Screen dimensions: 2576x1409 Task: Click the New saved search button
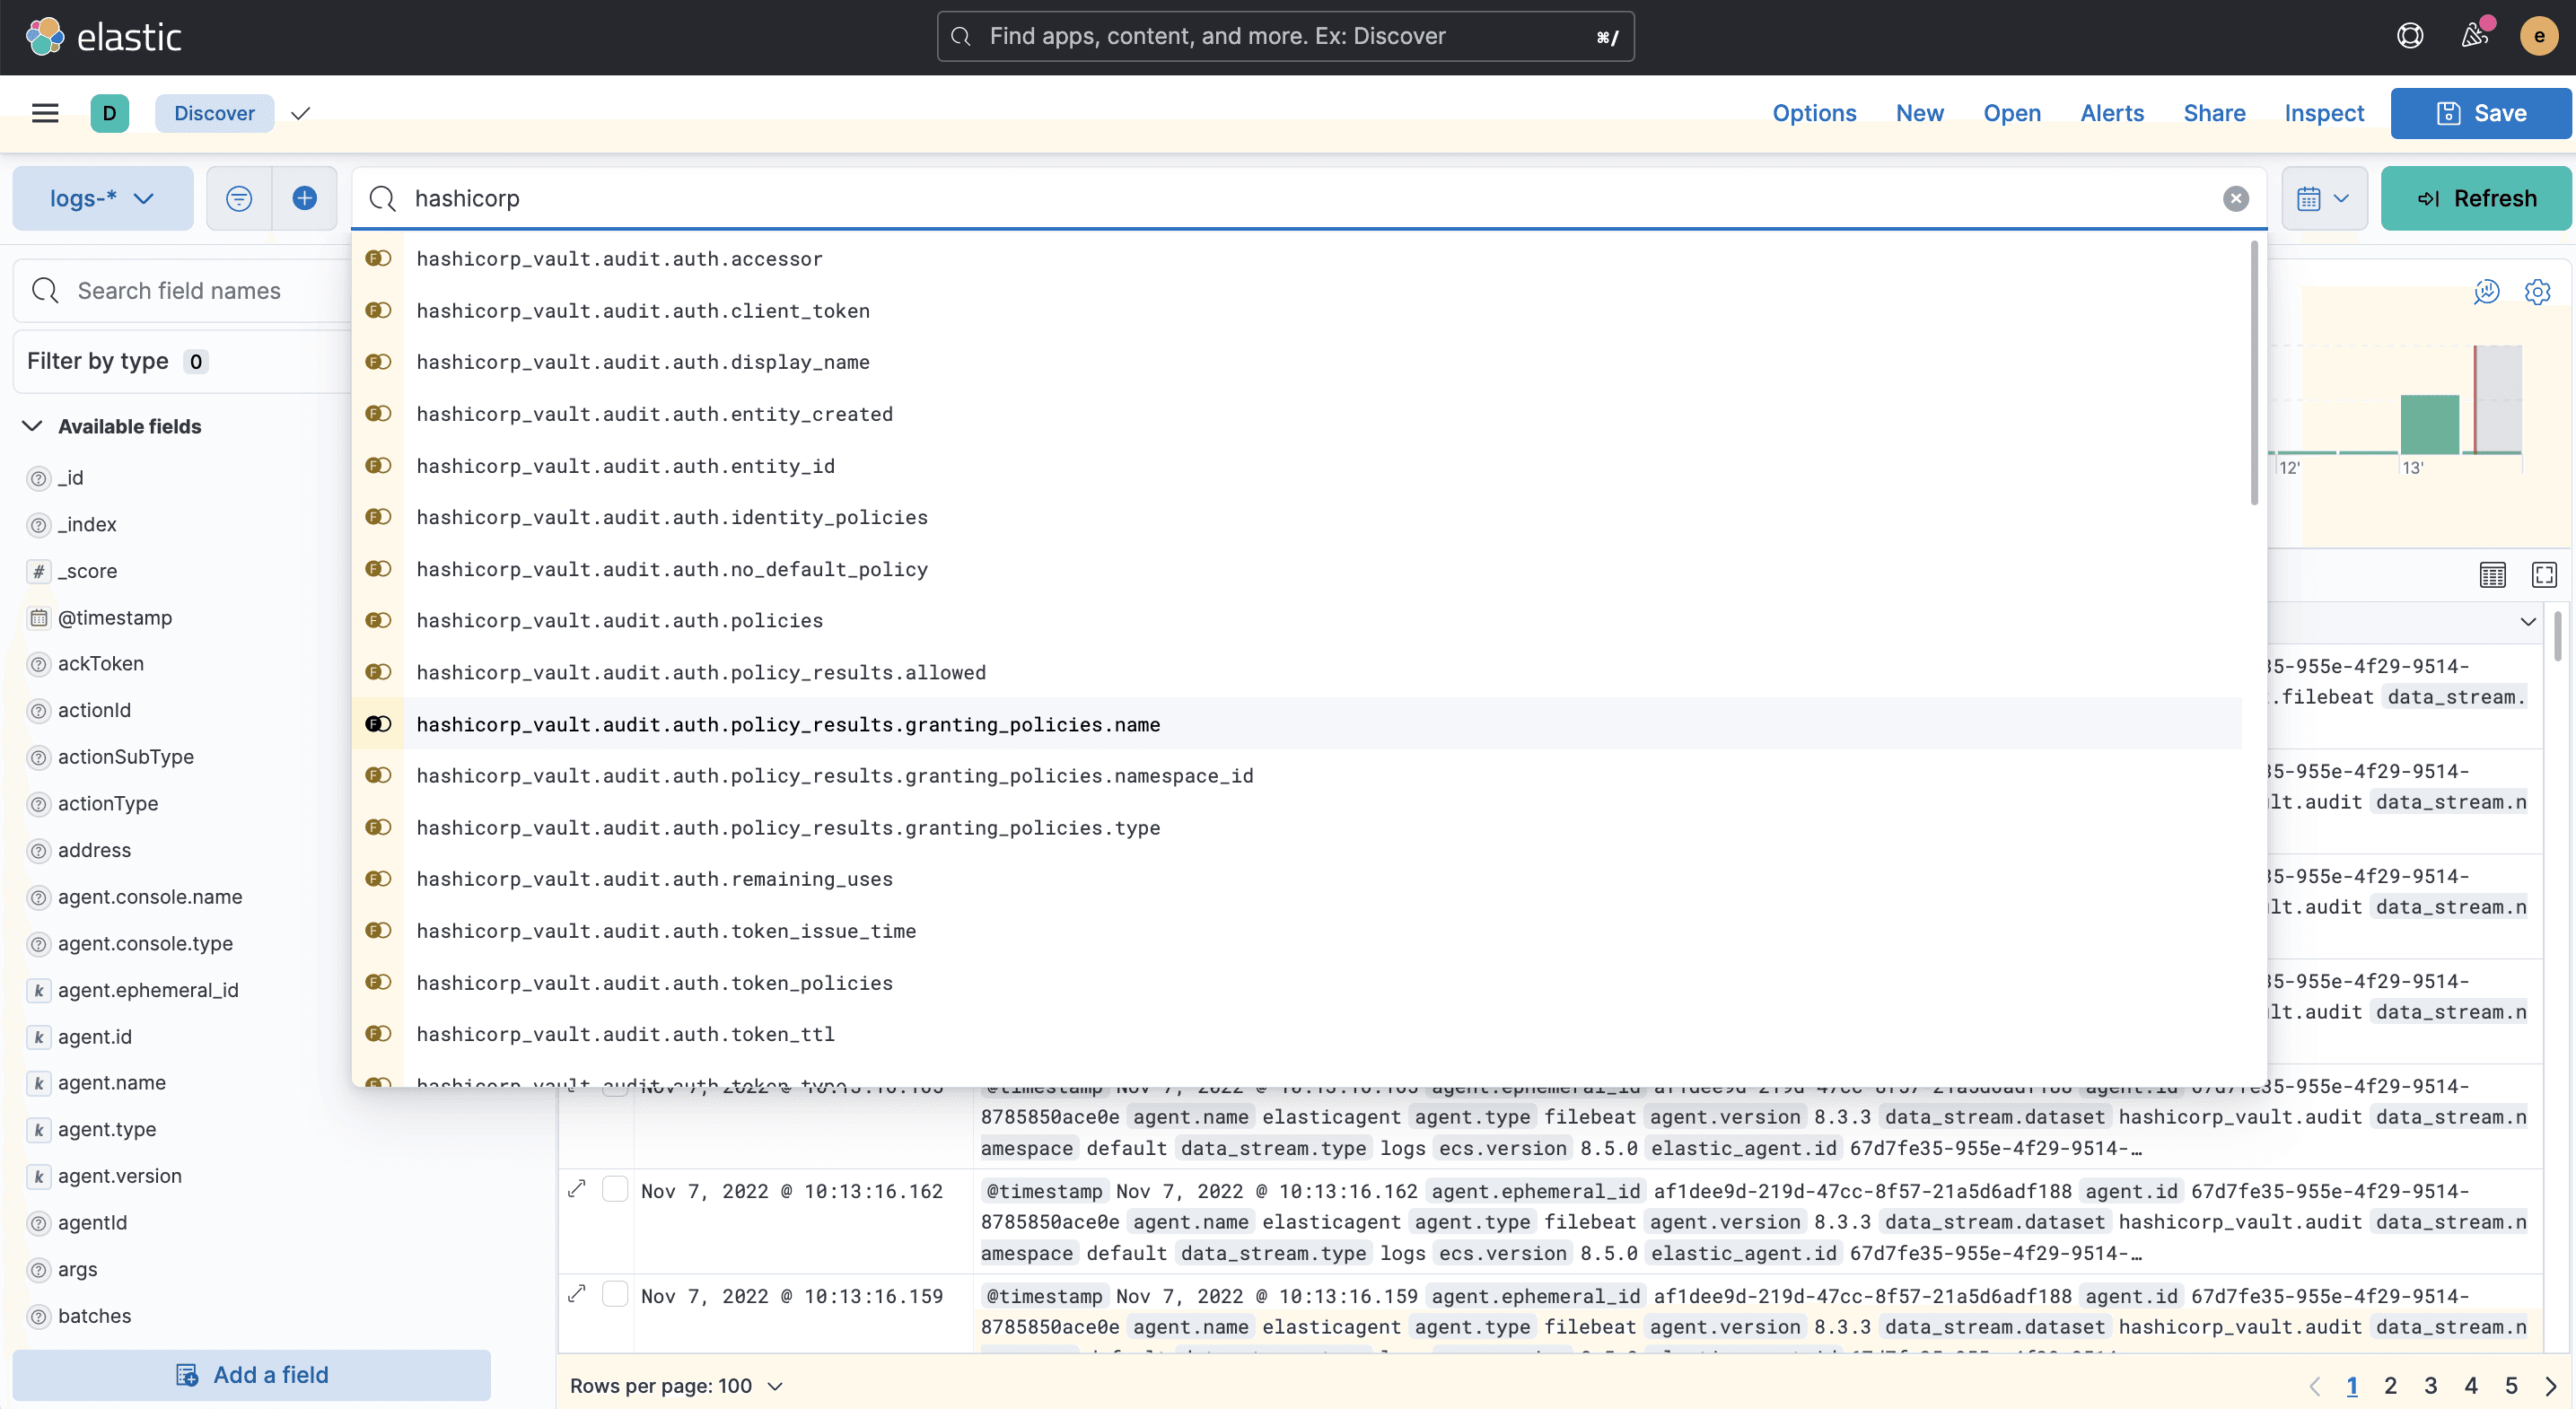(x=1920, y=113)
